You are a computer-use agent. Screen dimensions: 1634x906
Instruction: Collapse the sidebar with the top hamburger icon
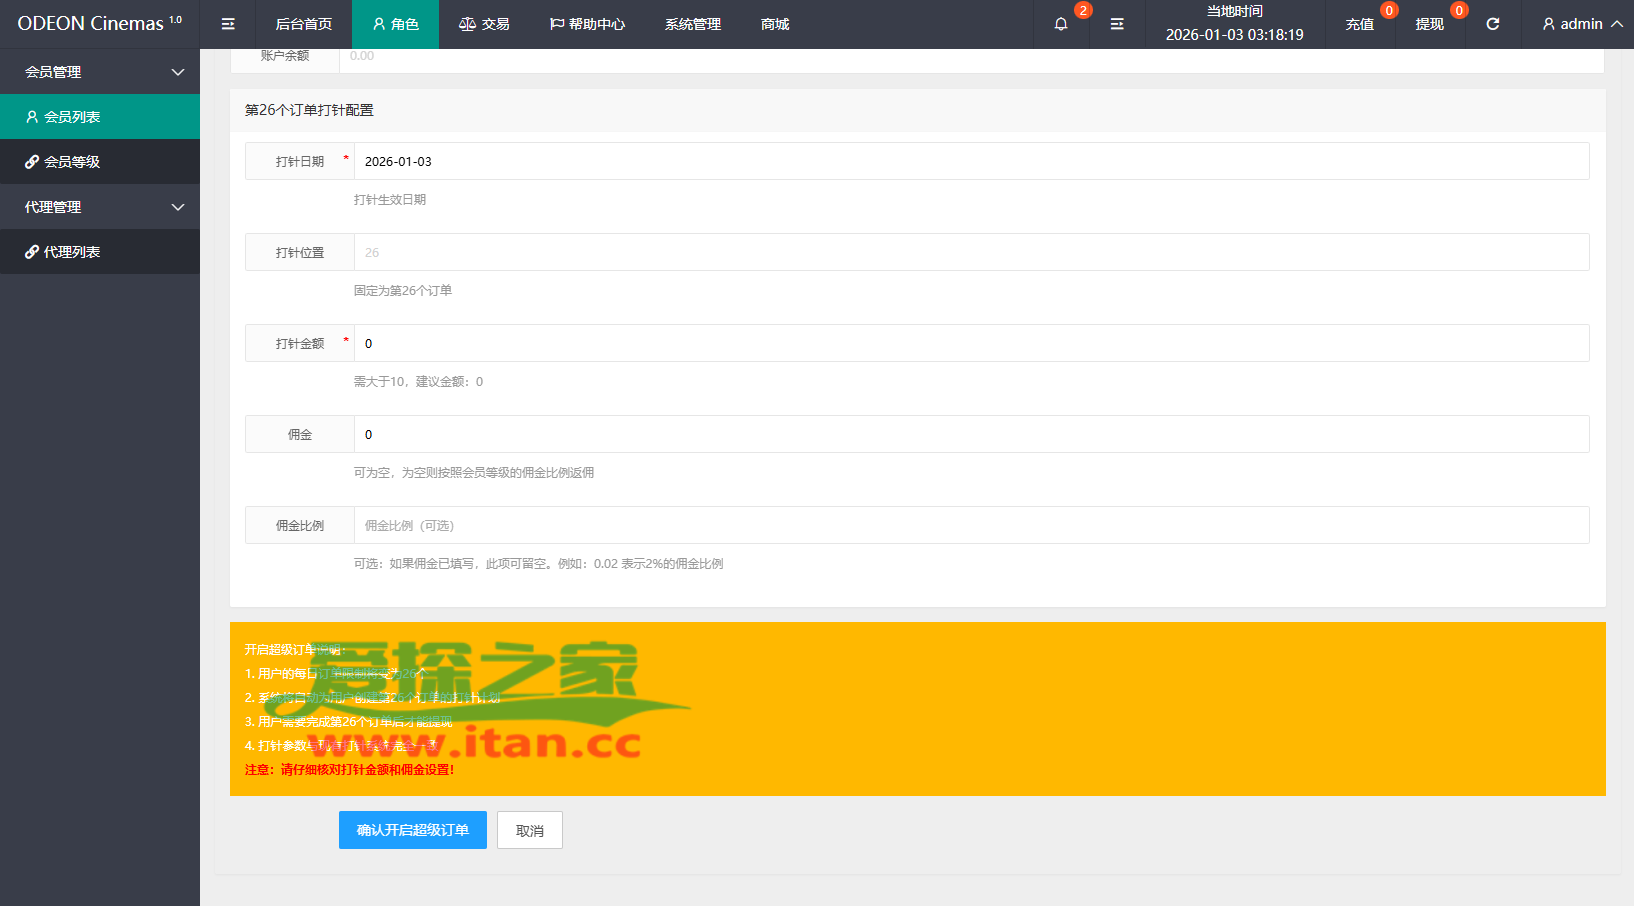click(x=228, y=24)
